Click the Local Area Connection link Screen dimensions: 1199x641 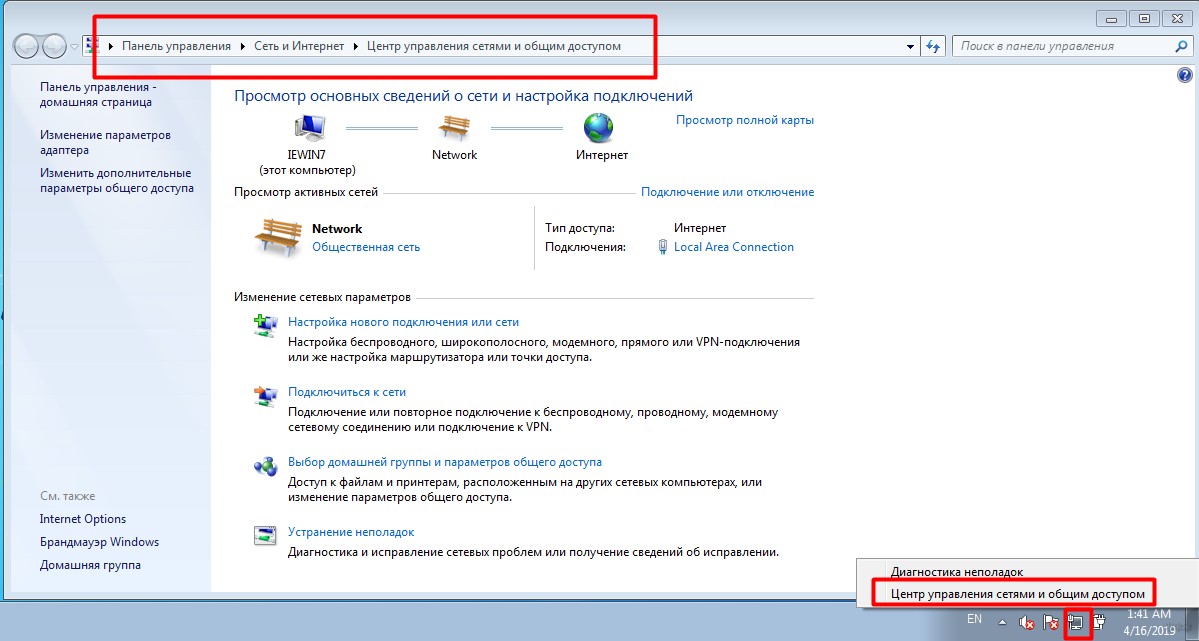point(733,247)
